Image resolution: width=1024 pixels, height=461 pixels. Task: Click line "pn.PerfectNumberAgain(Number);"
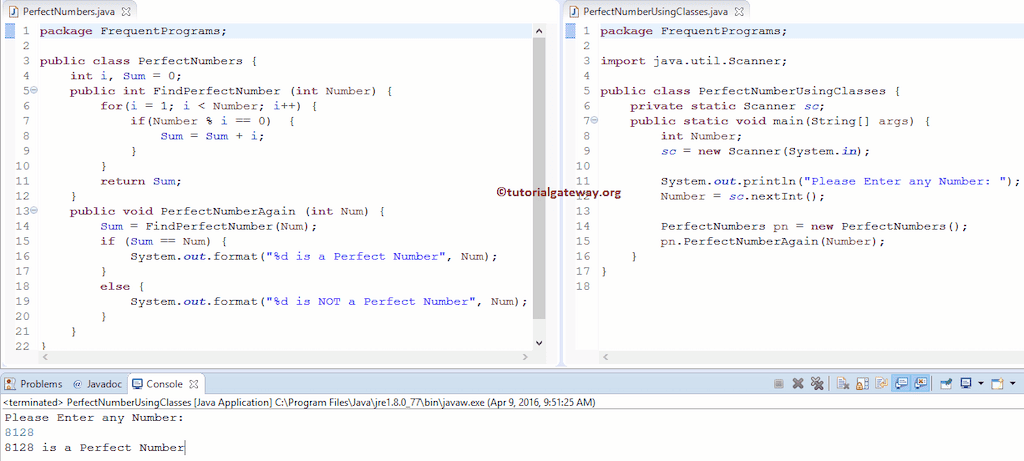(773, 241)
